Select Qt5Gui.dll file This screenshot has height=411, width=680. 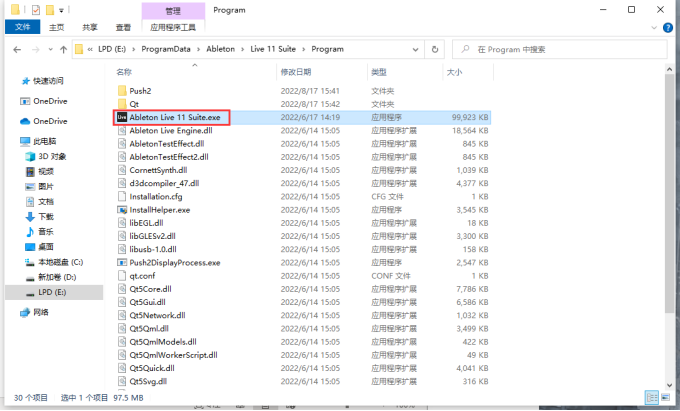[x=147, y=302]
